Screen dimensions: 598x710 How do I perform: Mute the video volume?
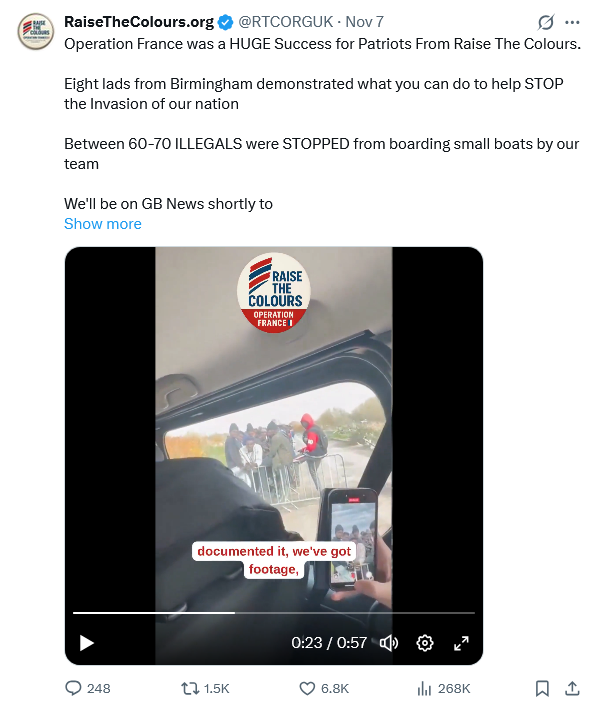[388, 643]
